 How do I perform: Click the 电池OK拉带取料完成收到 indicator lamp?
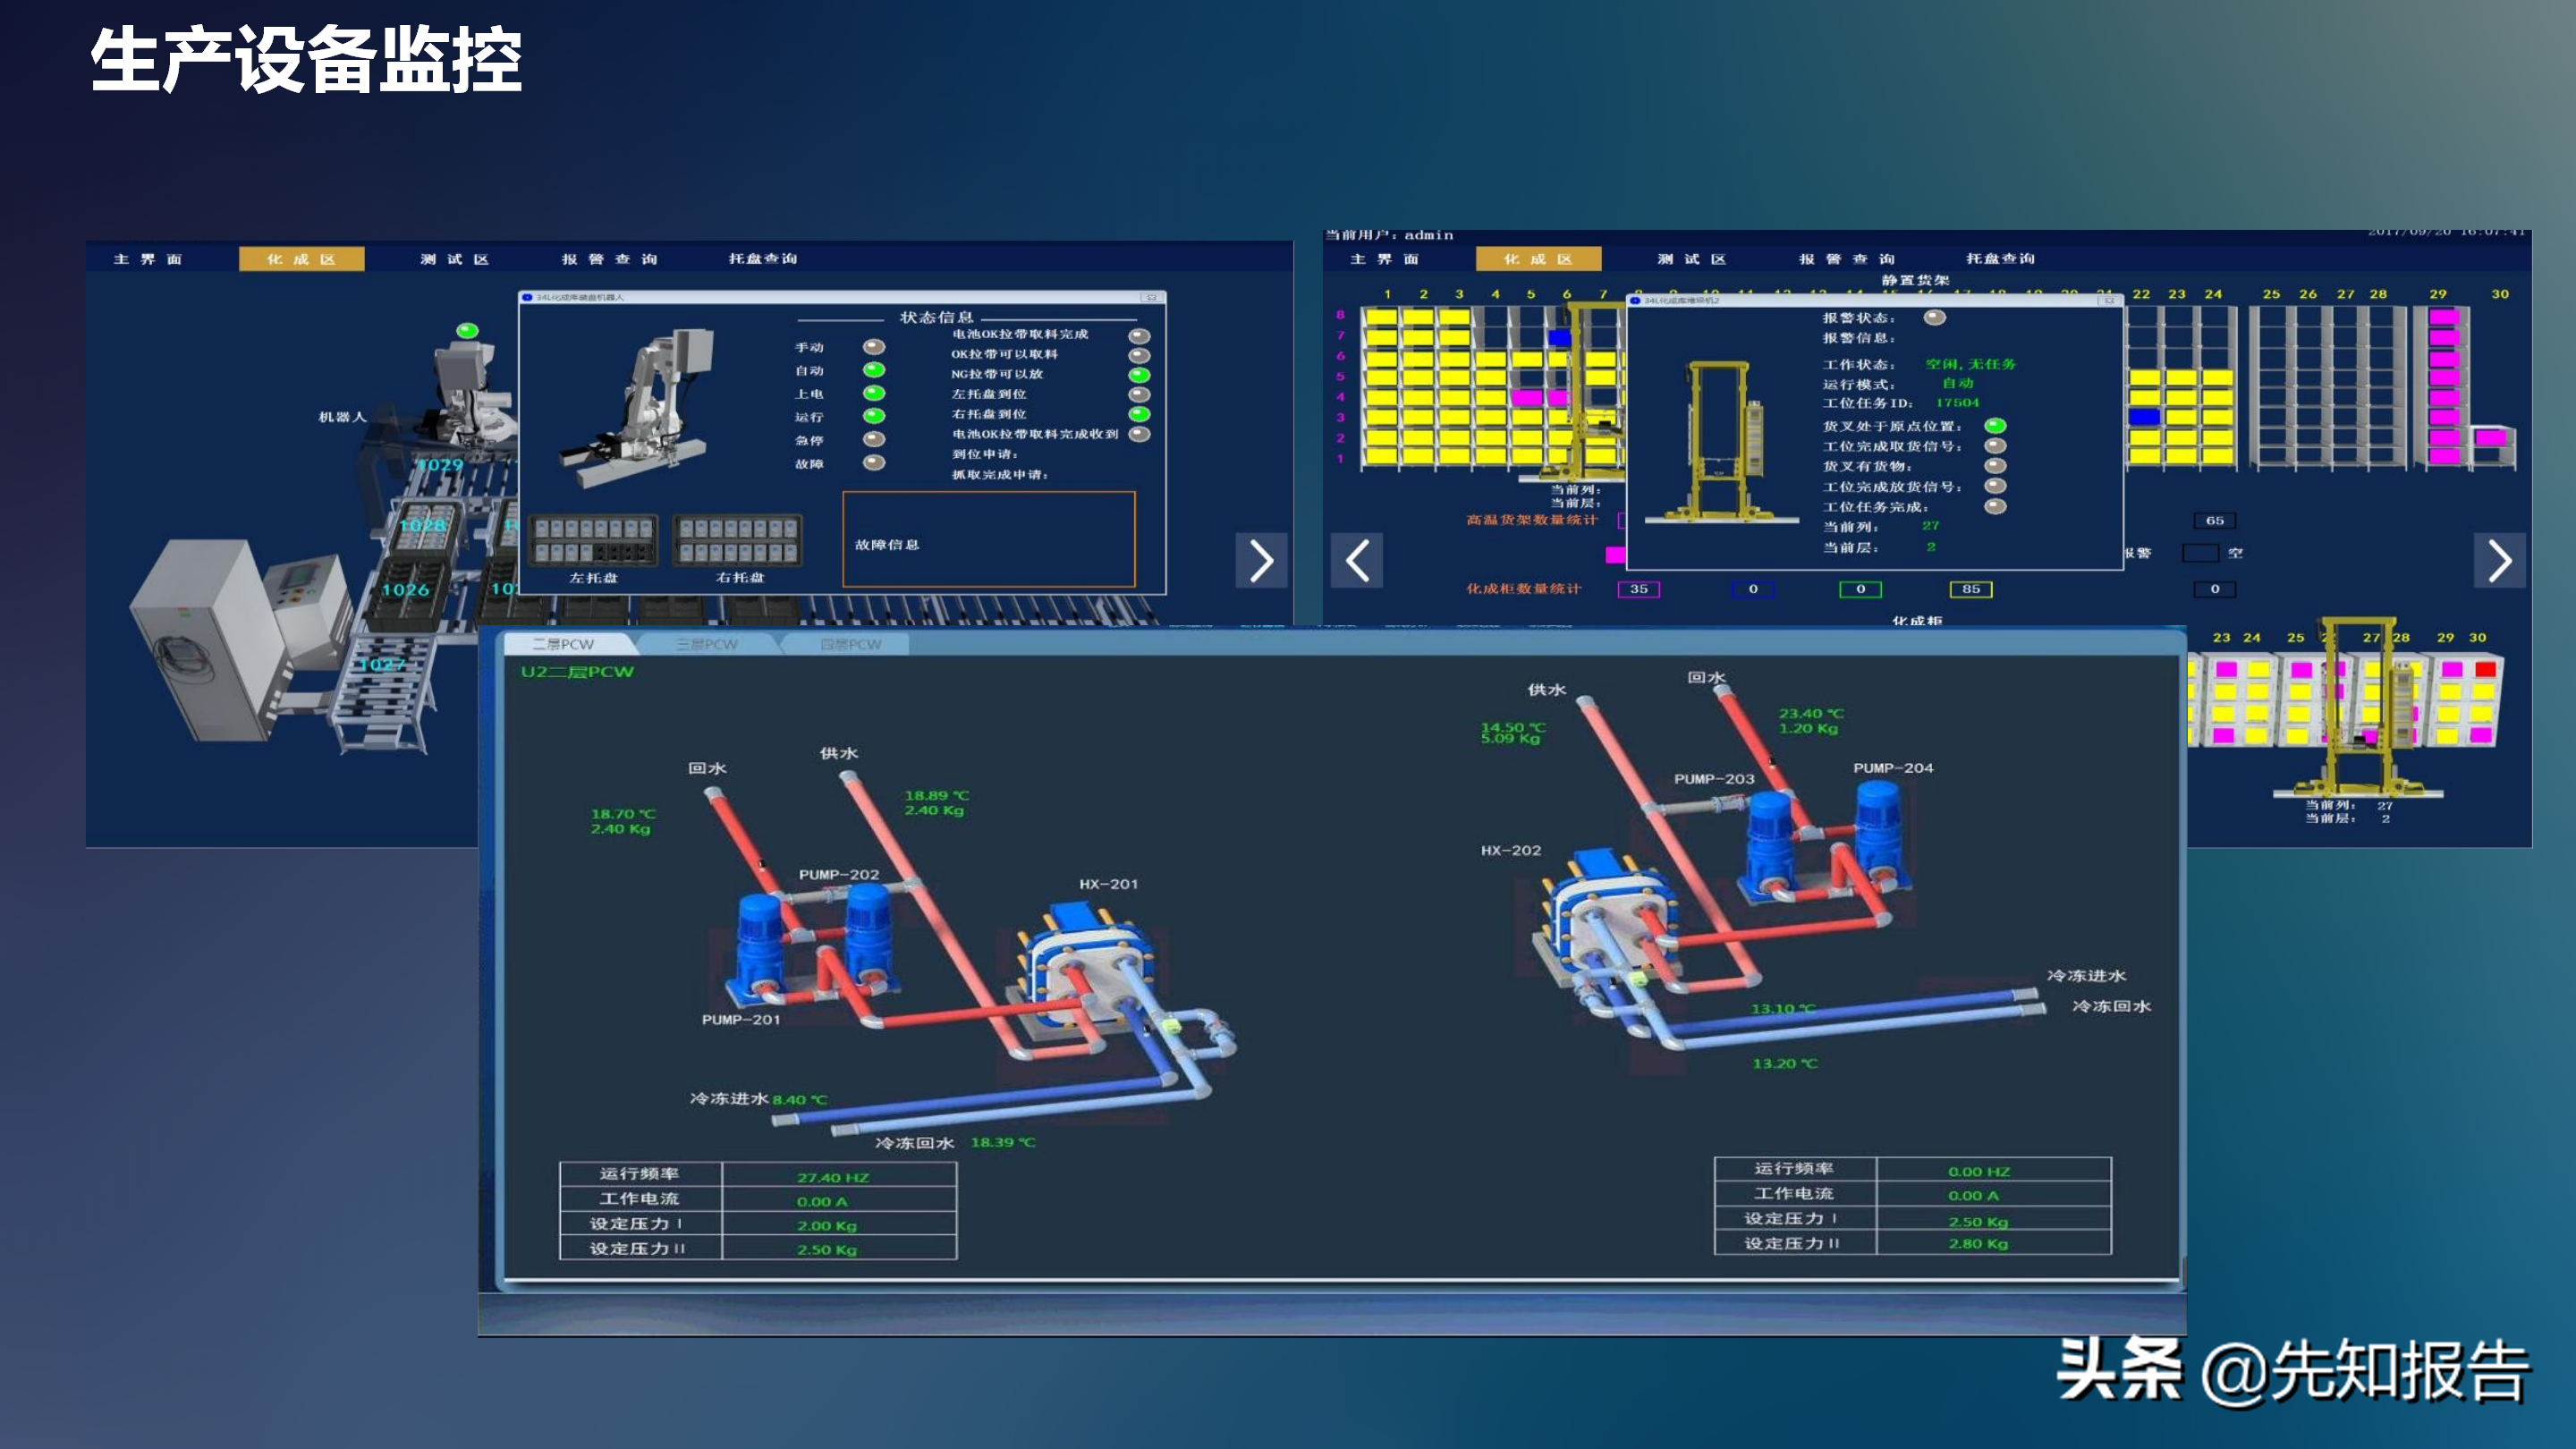[1139, 434]
